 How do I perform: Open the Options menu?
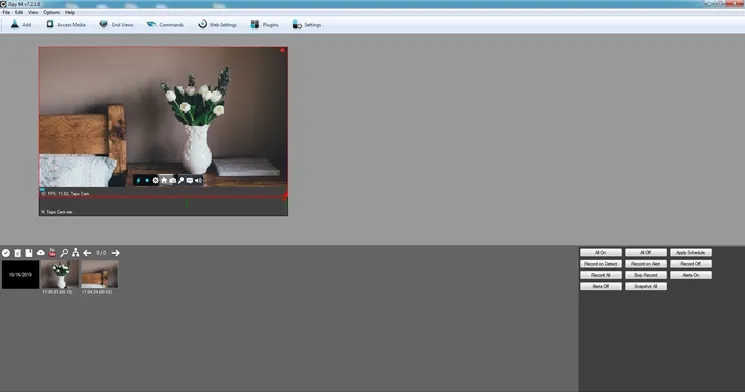coord(51,12)
